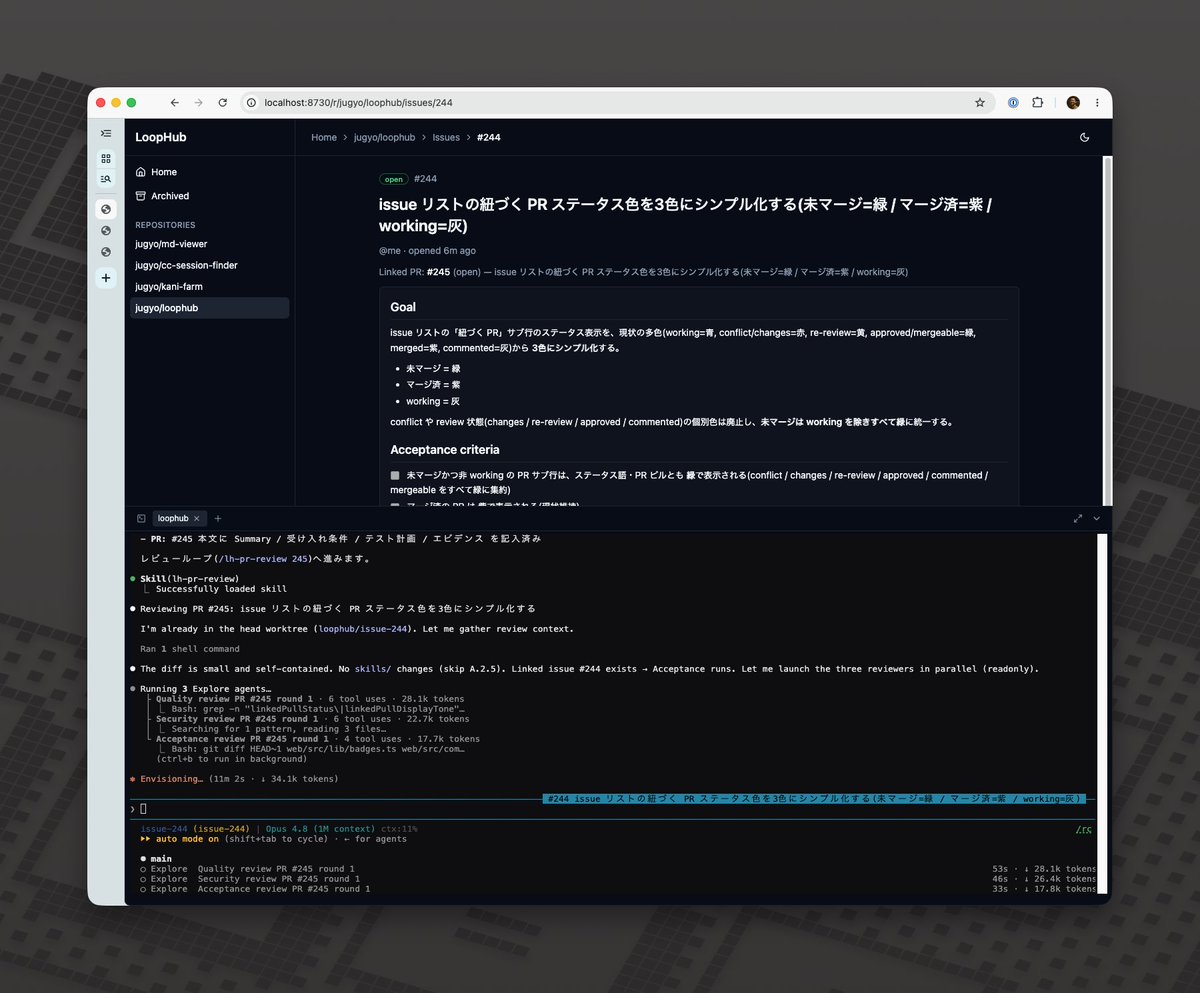Viewport: 1200px width, 993px height.
Task: Select the second globe workspace icon
Action: coord(106,231)
